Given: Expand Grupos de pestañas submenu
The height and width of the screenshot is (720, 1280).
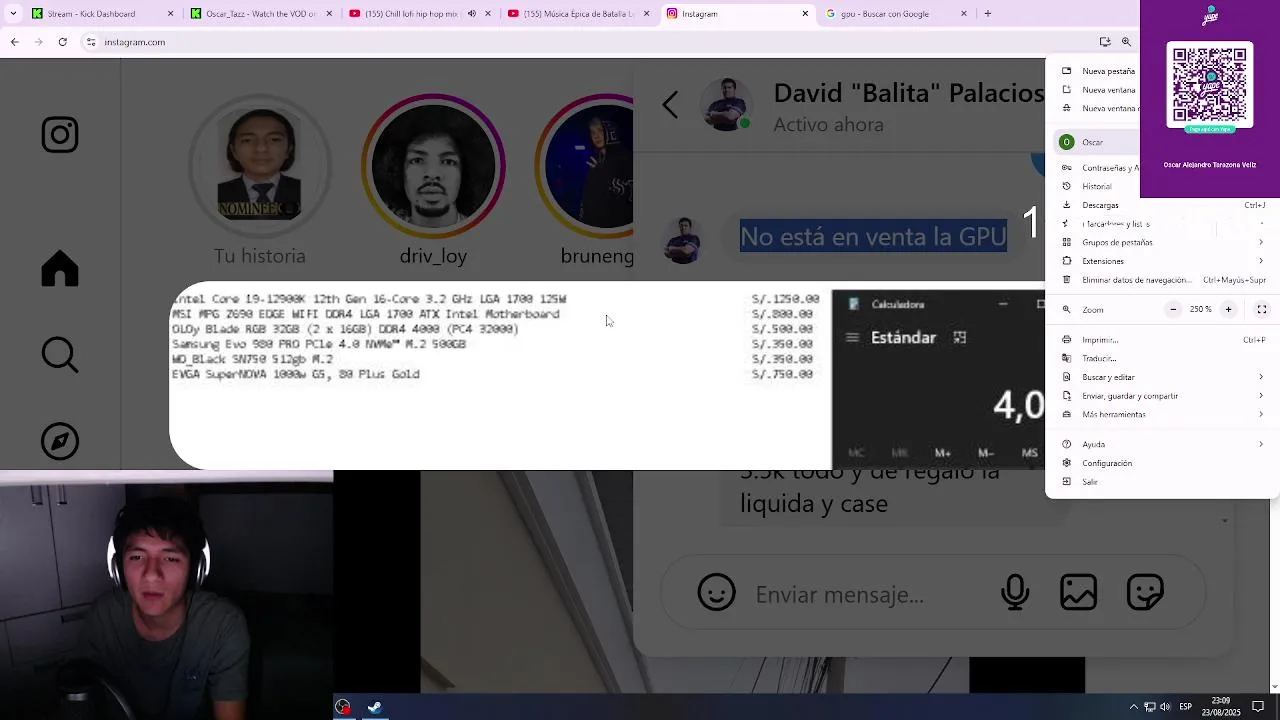Looking at the screenshot, I should click(1260, 243).
